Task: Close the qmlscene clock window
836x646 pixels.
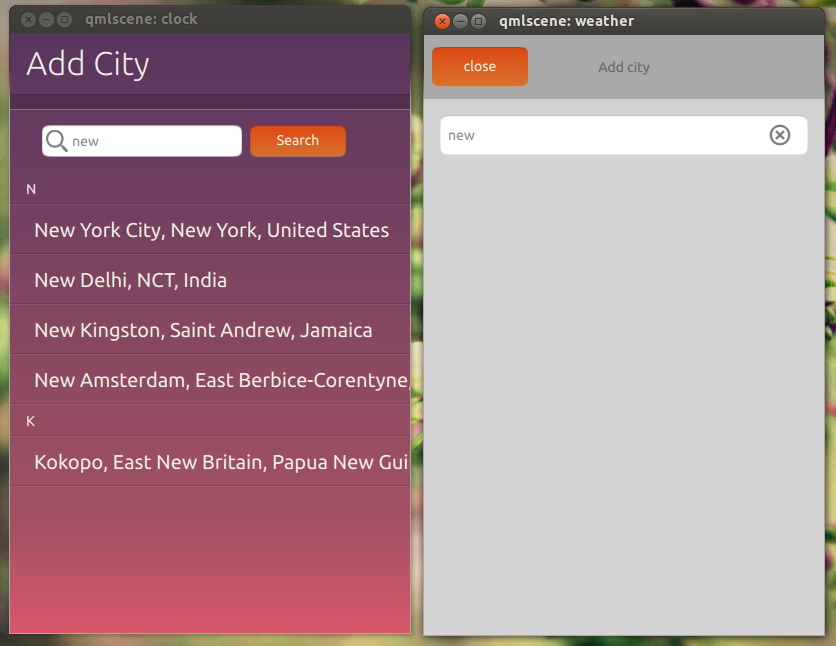Action: [x=28, y=19]
